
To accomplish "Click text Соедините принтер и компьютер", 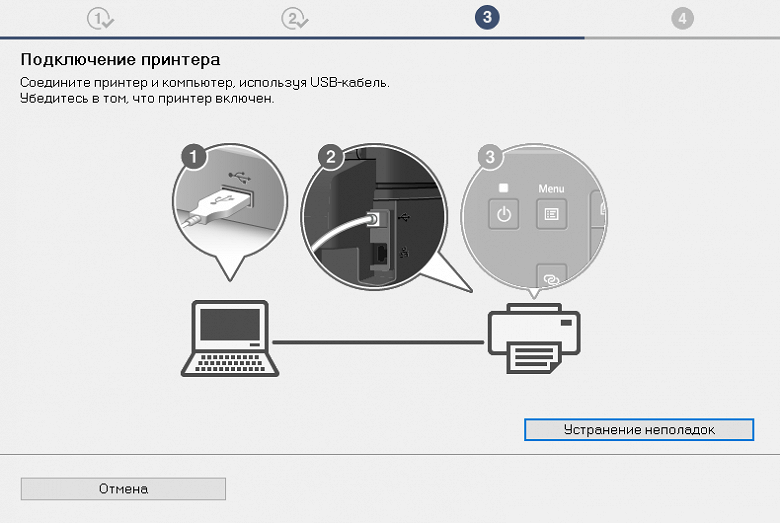I will [127, 83].
